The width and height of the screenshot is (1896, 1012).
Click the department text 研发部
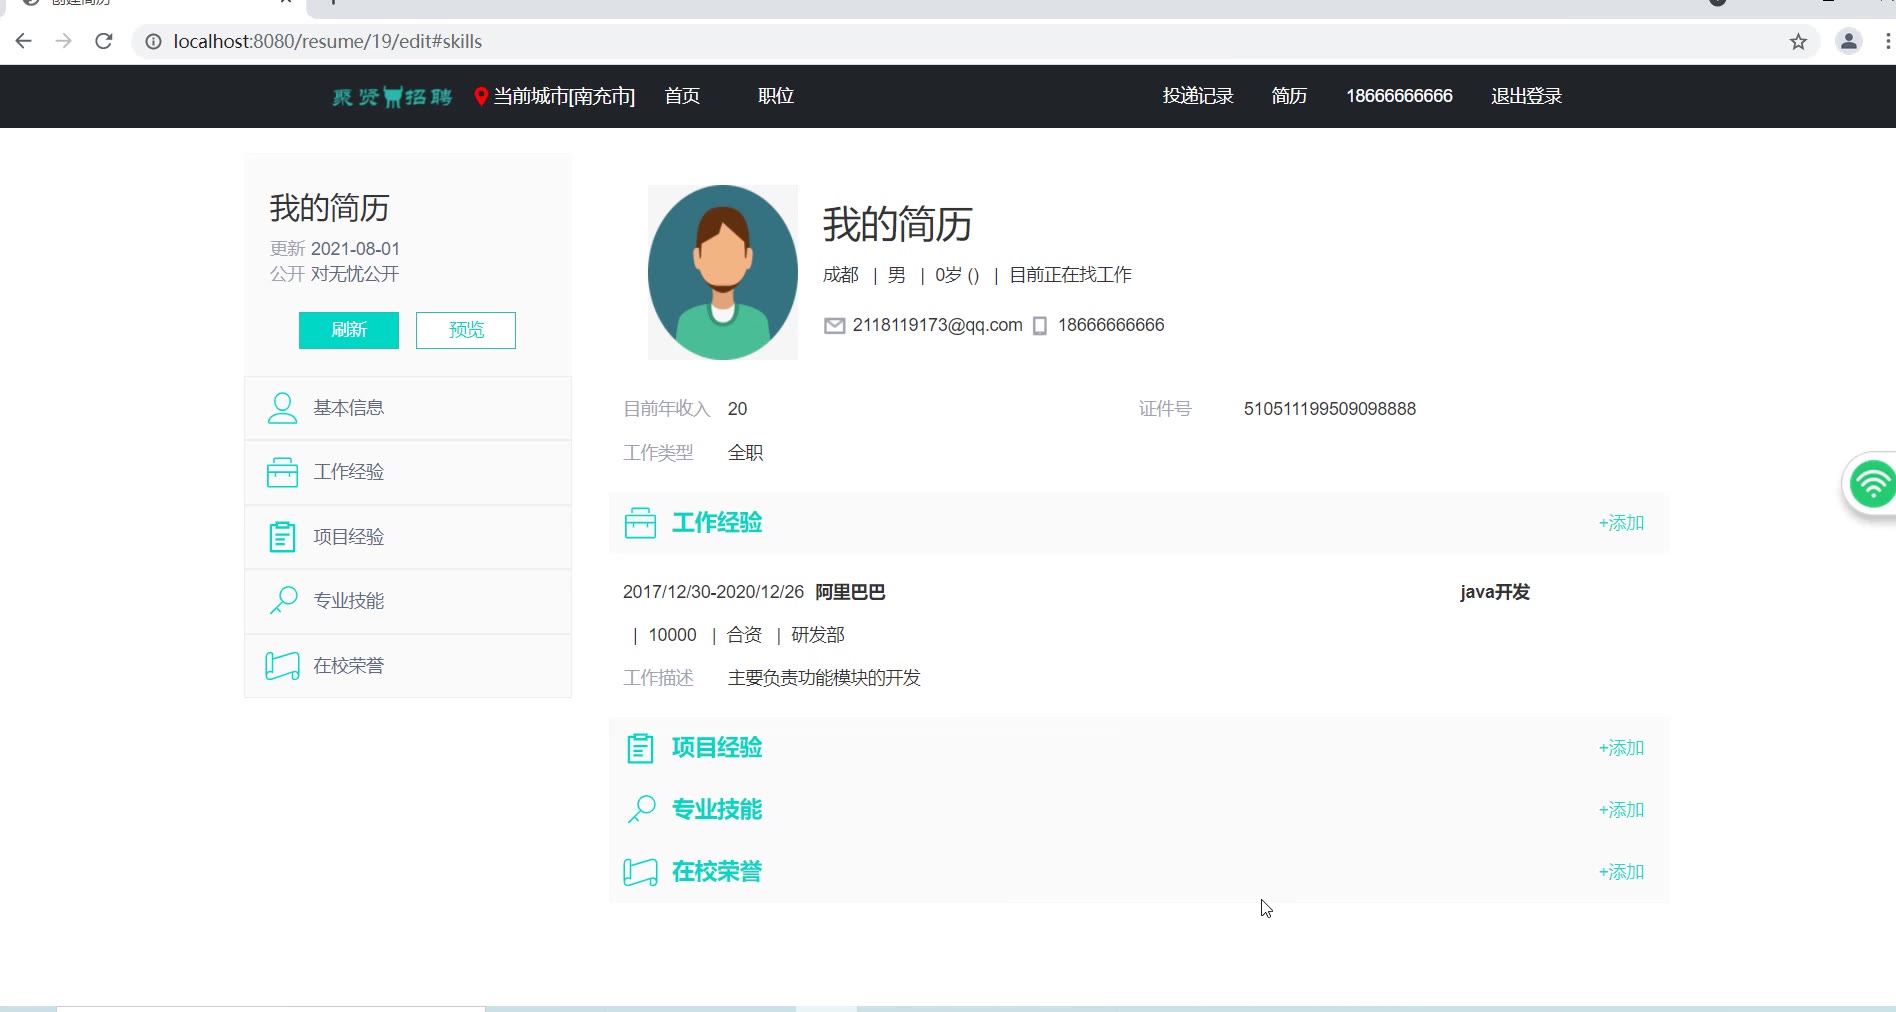click(x=818, y=635)
